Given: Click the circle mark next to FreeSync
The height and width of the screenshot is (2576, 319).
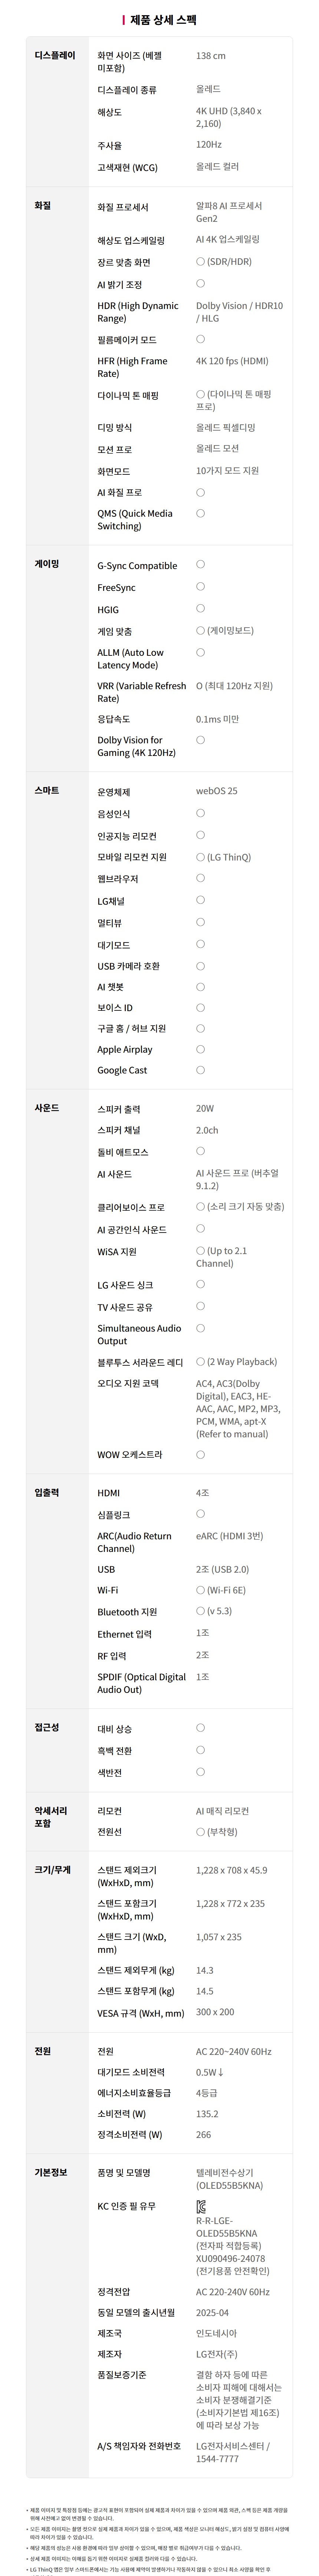Looking at the screenshot, I should click(200, 587).
